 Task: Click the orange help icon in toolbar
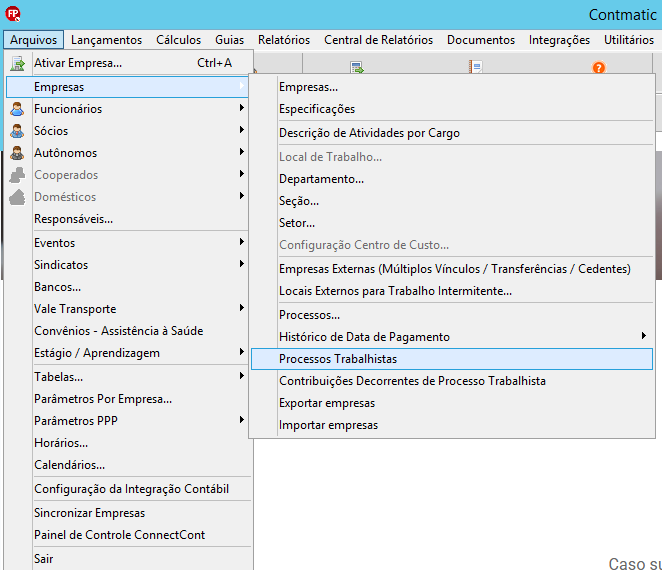(x=599, y=68)
